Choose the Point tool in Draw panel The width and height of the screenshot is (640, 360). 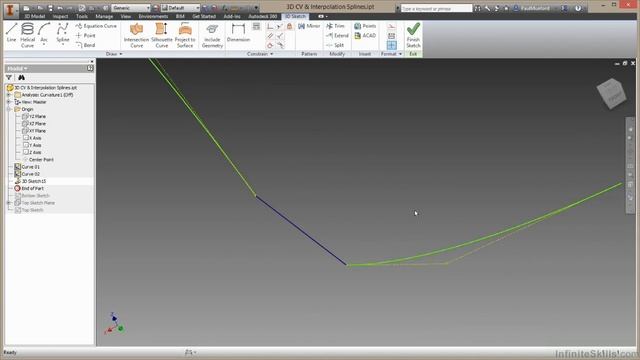(86, 36)
